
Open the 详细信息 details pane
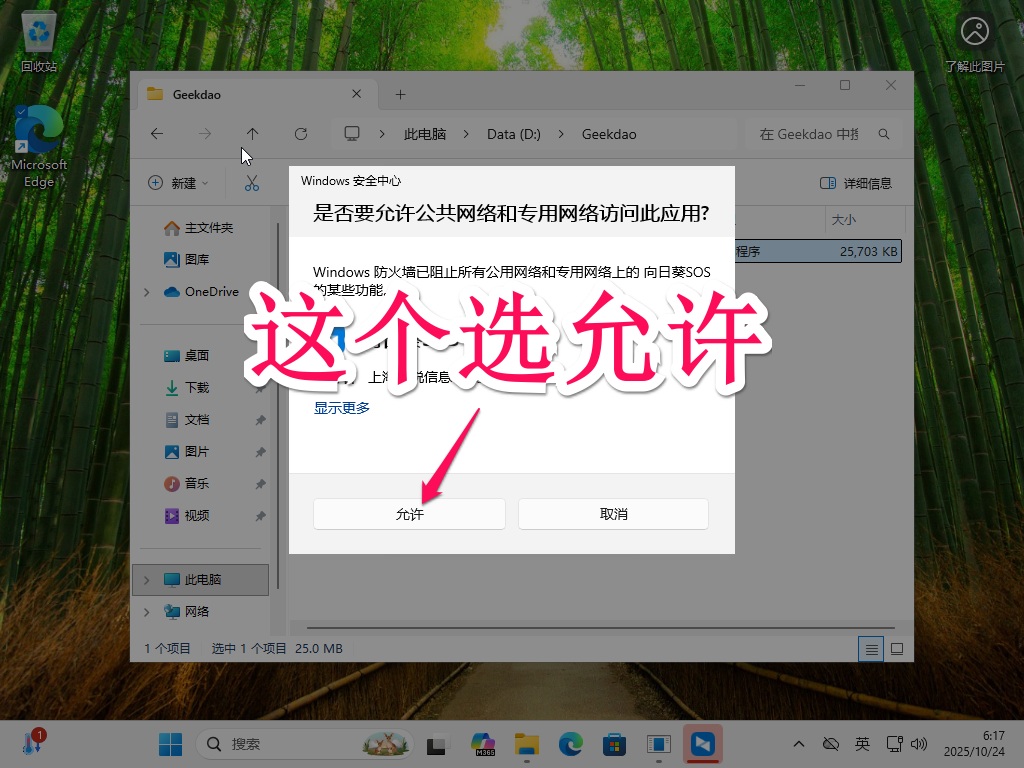(x=855, y=182)
